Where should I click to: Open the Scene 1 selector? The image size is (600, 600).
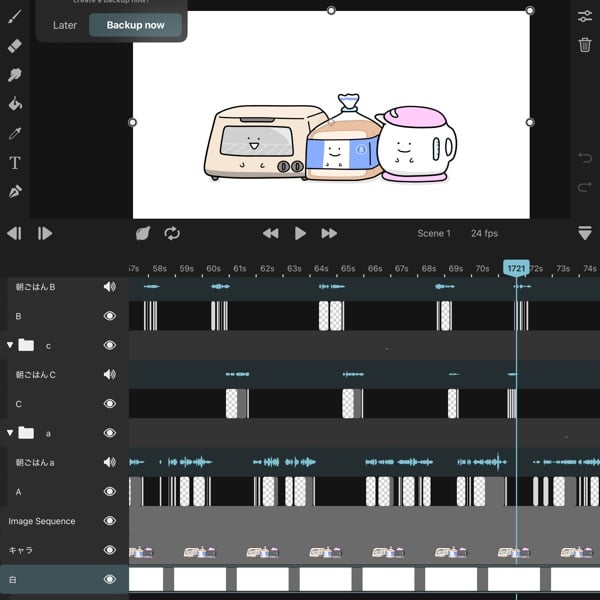tap(434, 233)
